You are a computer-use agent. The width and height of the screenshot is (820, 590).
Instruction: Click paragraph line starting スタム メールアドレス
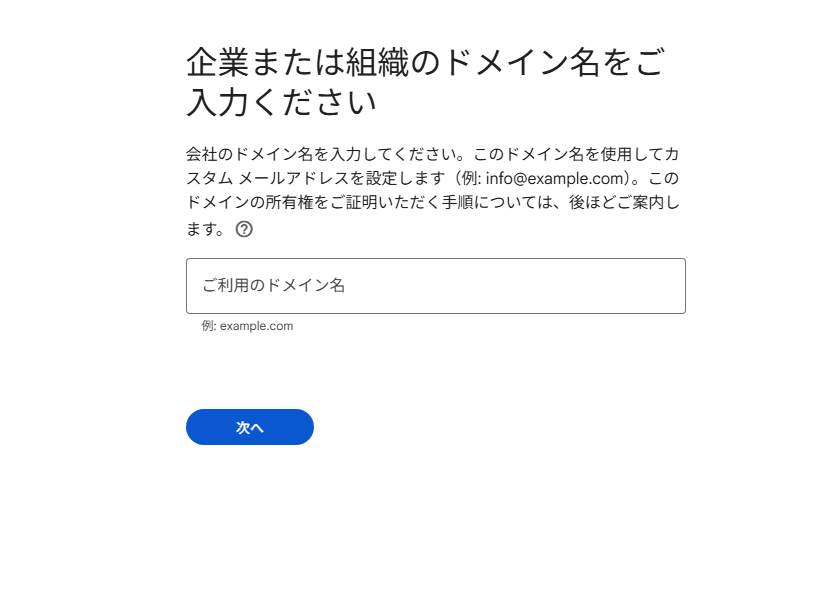(x=432, y=178)
